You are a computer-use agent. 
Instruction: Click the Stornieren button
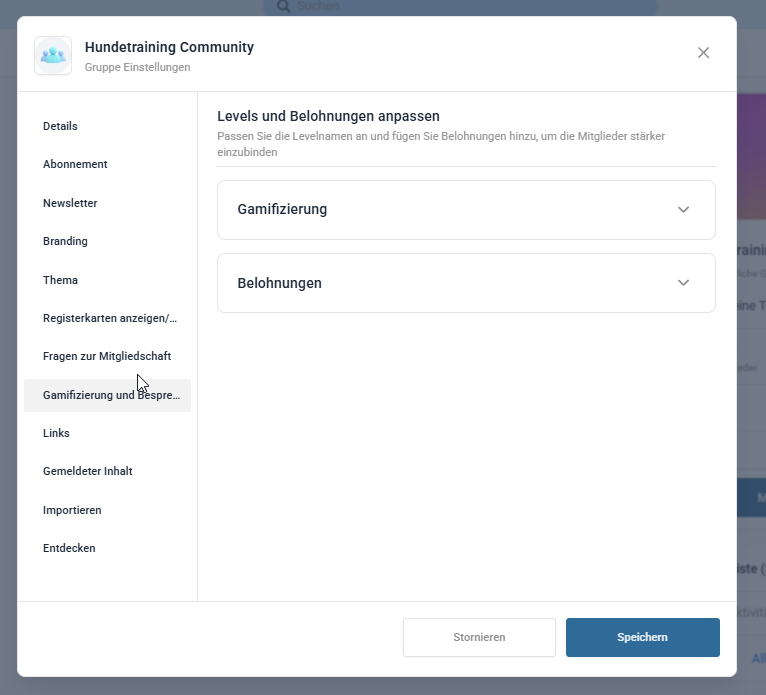479,637
